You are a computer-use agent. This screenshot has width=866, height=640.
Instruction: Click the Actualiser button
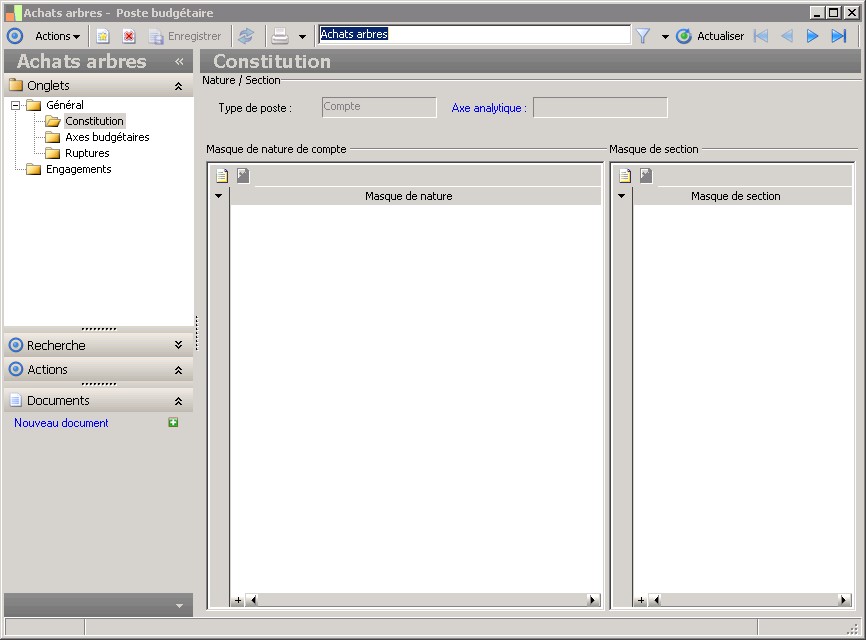pyautogui.click(x=710, y=36)
